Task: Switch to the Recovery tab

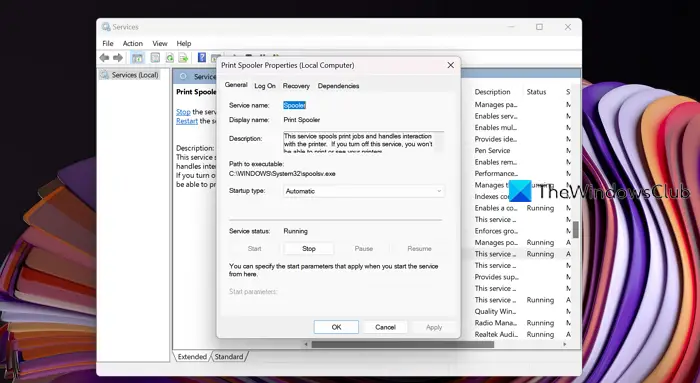Action: coord(296,86)
